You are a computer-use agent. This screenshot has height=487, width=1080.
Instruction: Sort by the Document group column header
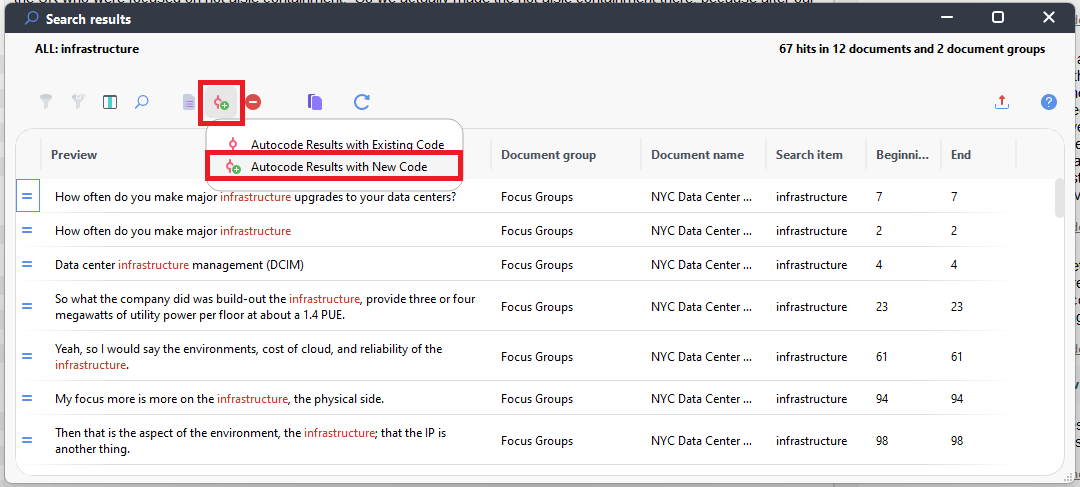coord(548,155)
